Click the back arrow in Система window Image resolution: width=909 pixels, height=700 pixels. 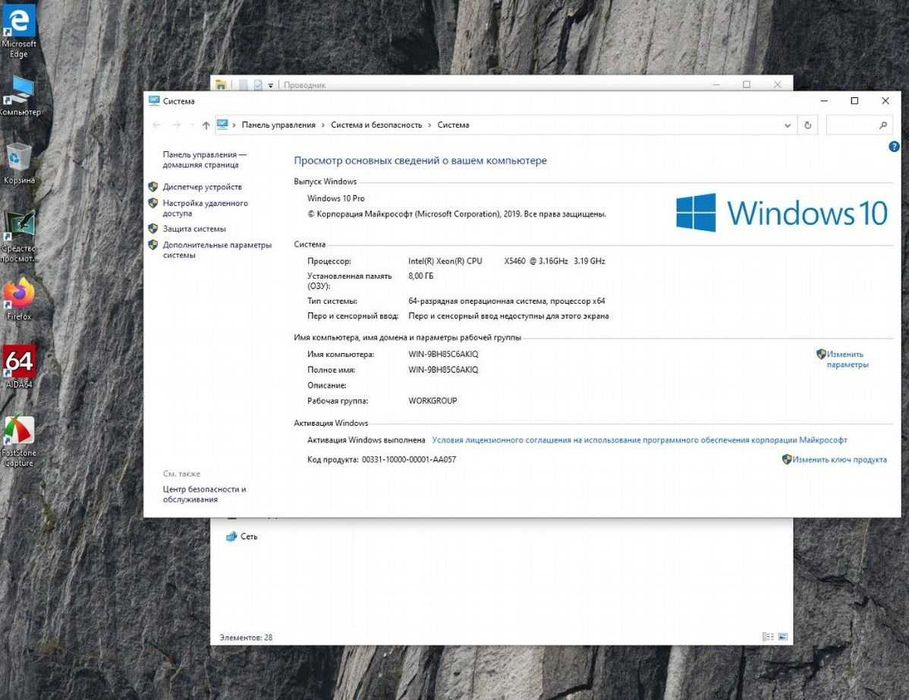click(x=157, y=125)
